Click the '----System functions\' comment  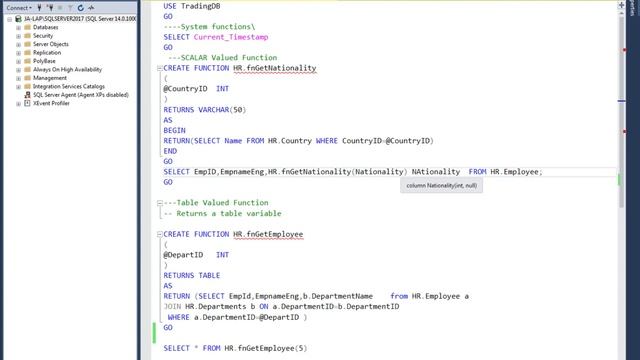(x=209, y=27)
